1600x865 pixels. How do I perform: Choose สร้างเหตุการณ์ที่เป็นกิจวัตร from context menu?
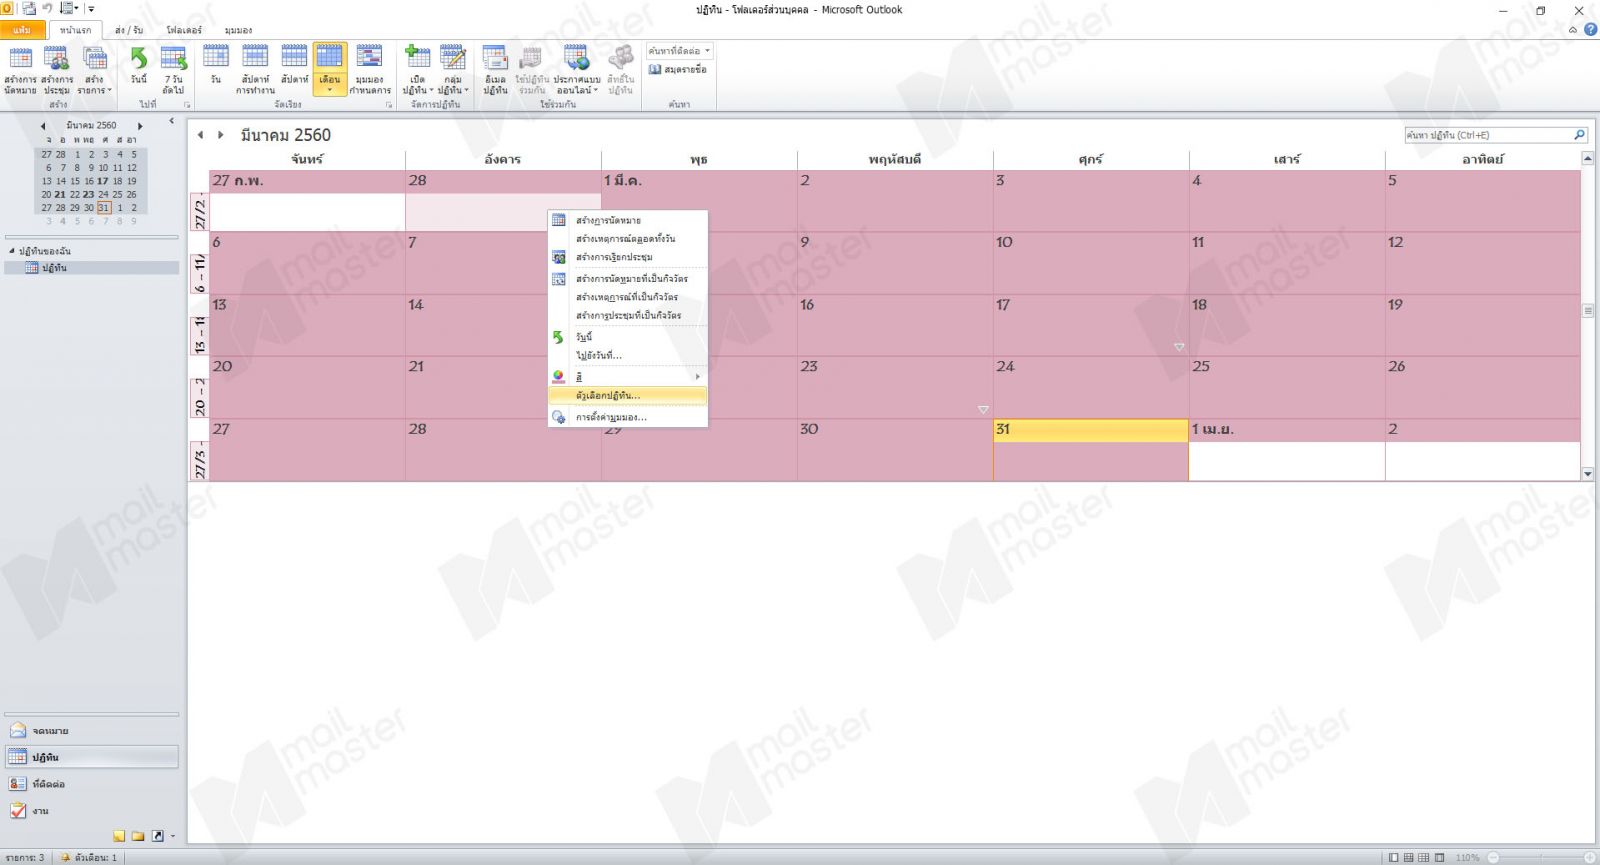[628, 297]
